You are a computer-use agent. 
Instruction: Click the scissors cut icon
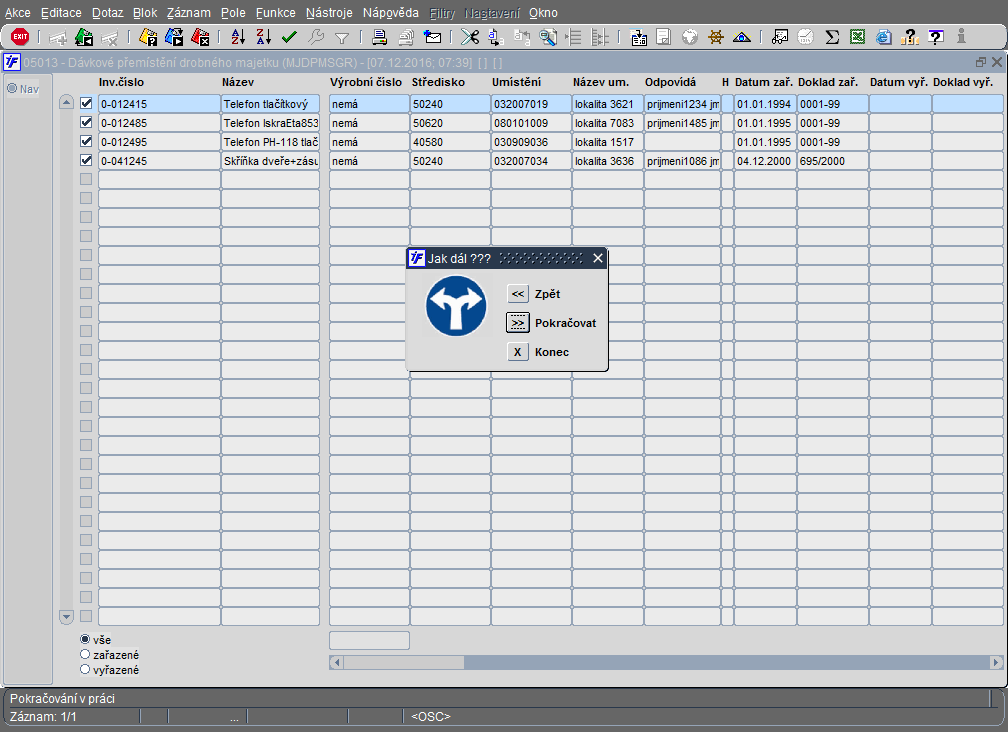tap(470, 37)
